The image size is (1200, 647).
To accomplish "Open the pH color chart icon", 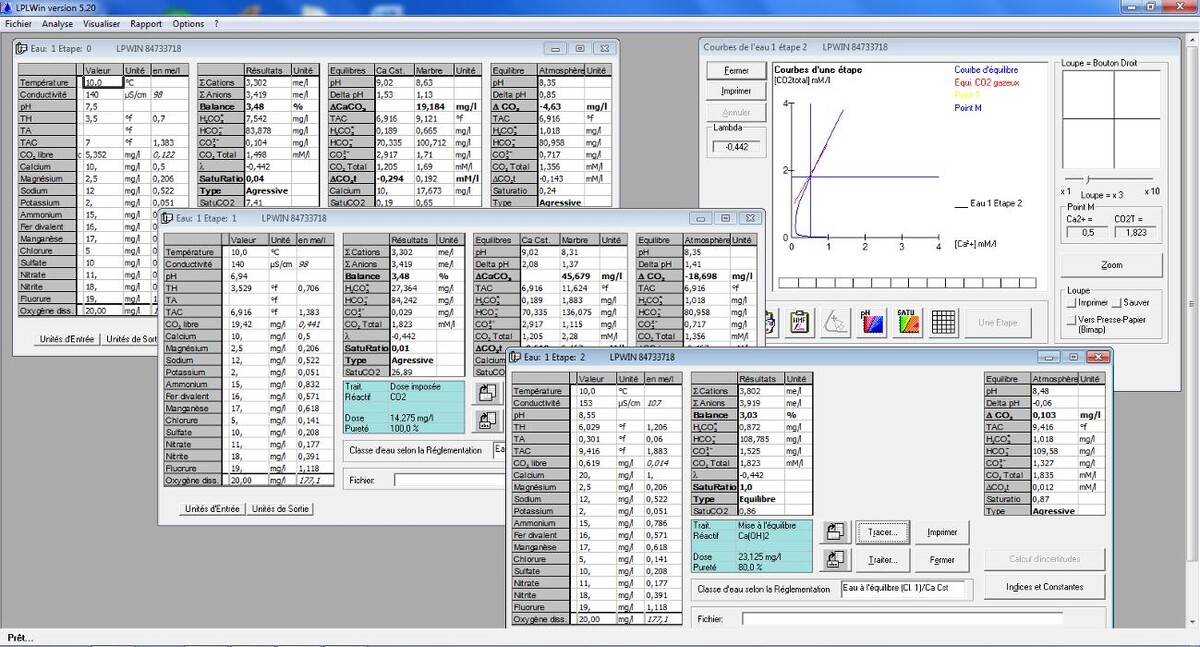I will (x=871, y=322).
